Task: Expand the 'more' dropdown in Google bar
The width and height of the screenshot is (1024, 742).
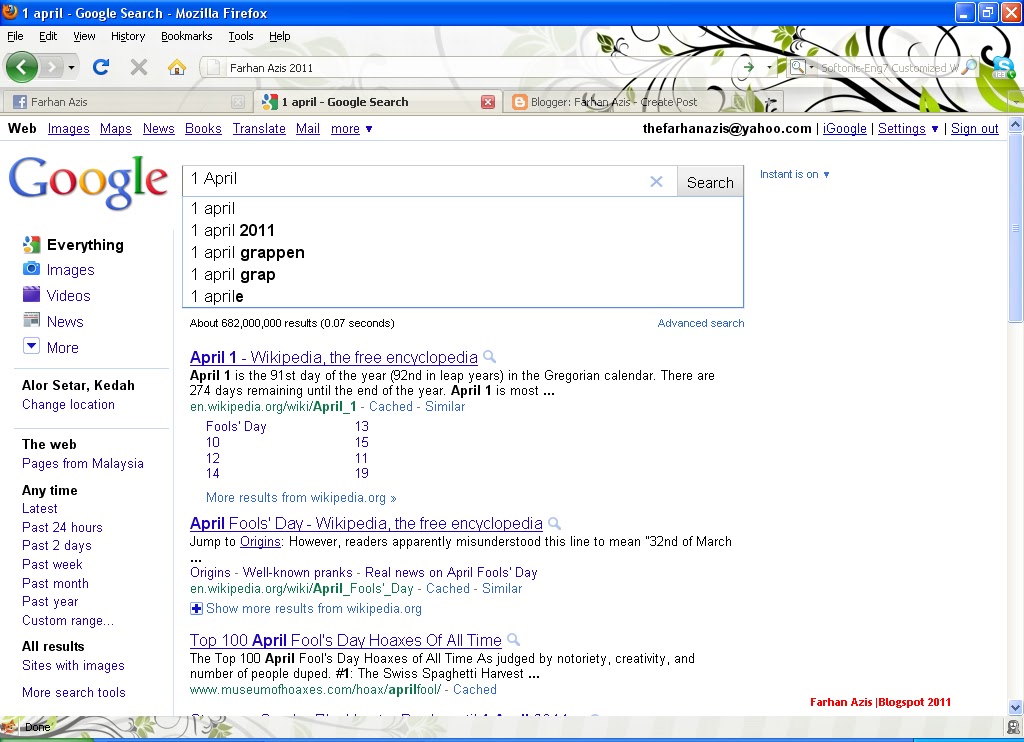Action: (351, 129)
